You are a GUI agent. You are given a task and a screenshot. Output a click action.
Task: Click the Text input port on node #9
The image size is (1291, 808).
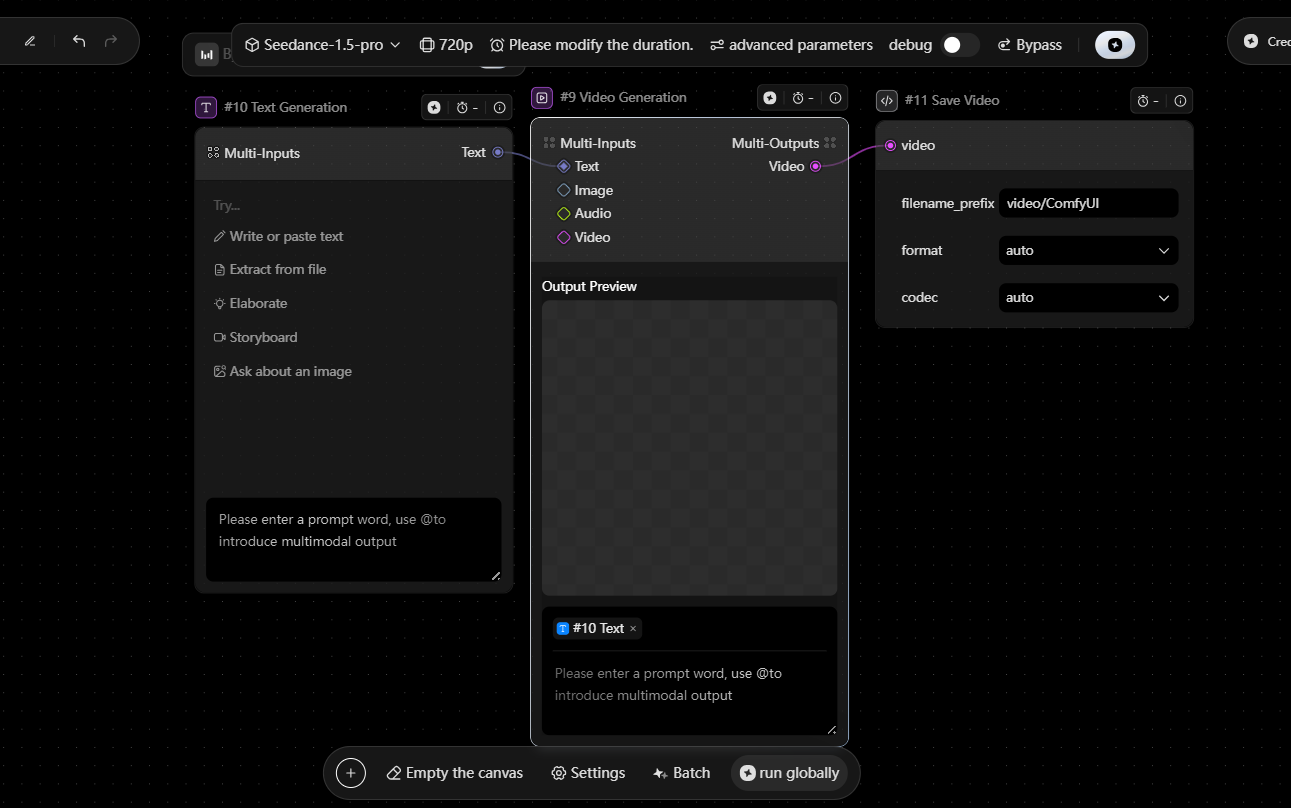click(x=564, y=166)
